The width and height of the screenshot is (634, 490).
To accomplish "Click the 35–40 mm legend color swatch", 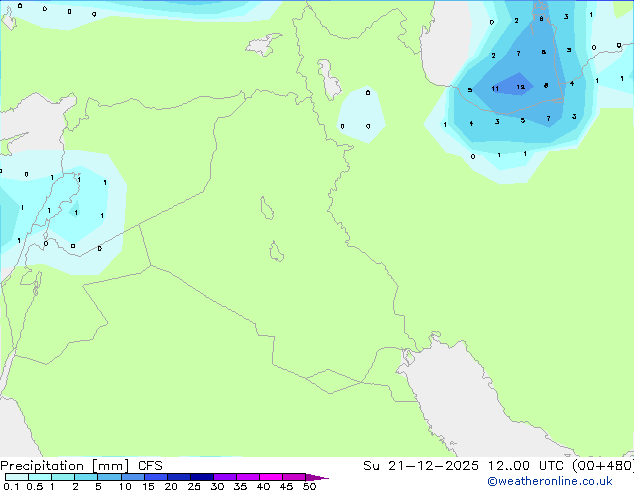I will tap(247, 477).
